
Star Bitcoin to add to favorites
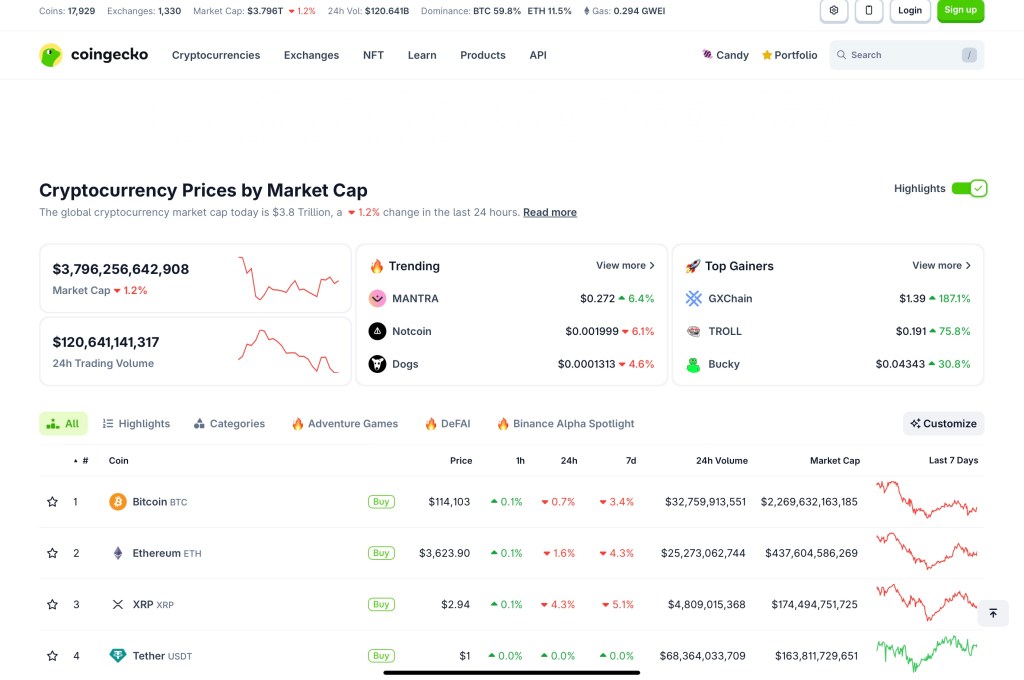click(52, 502)
